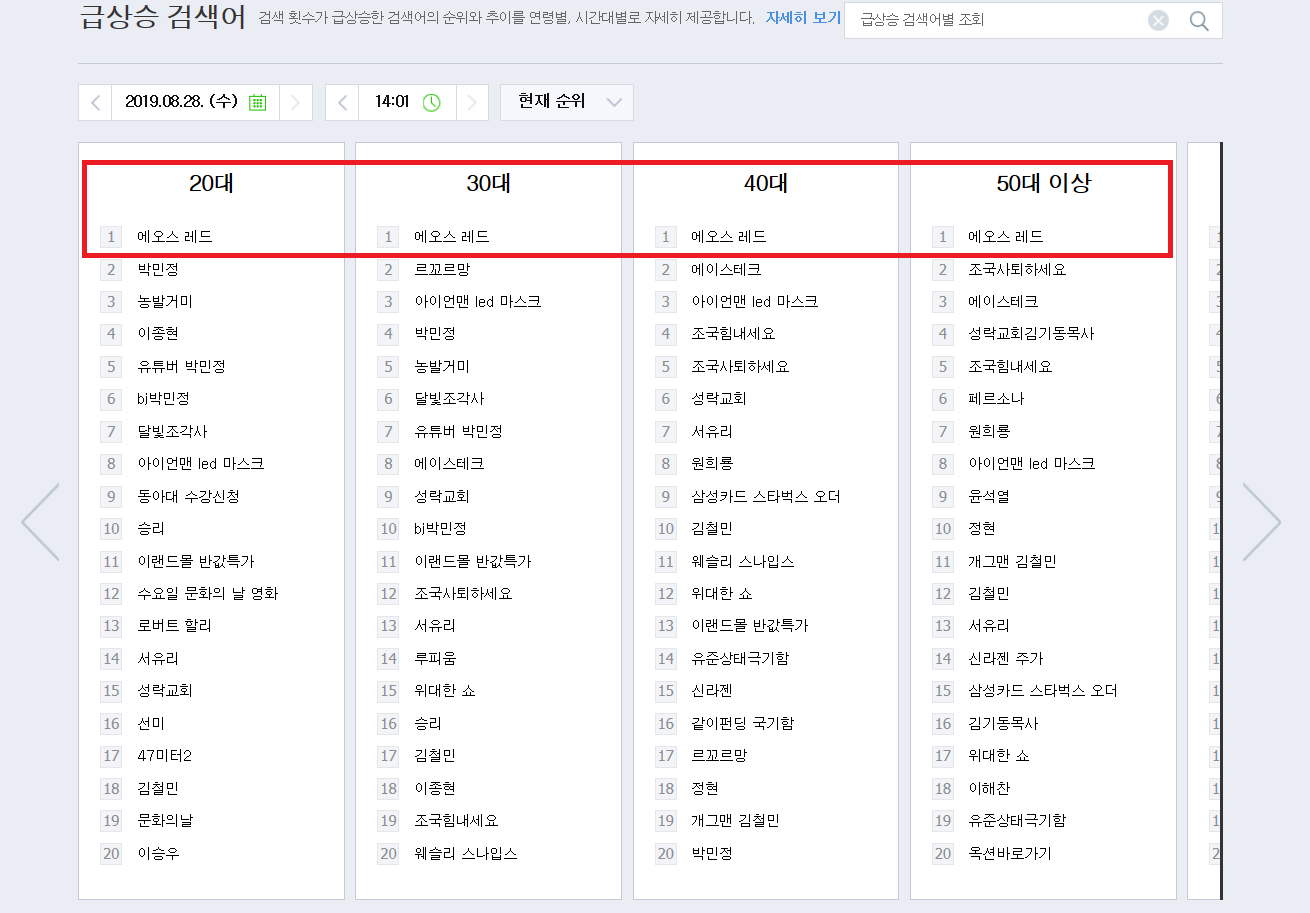This screenshot has height=913, width=1310.
Task: Show previous columns via large left carousel arrow
Action: [42, 520]
